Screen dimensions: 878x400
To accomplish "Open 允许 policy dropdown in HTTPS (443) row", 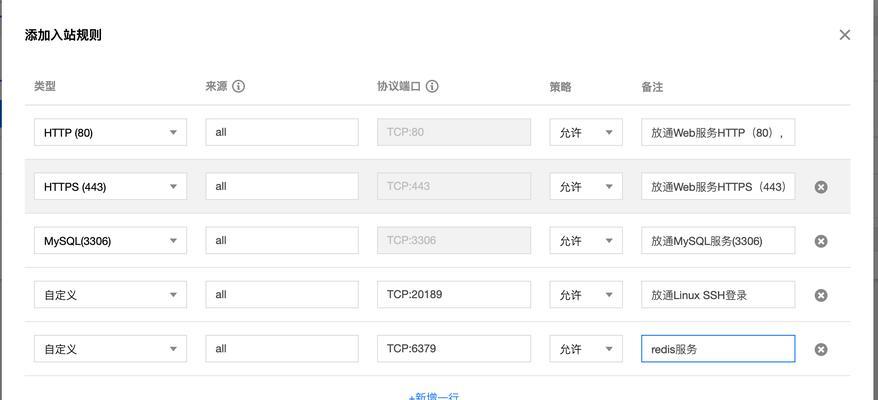I will [x=586, y=187].
